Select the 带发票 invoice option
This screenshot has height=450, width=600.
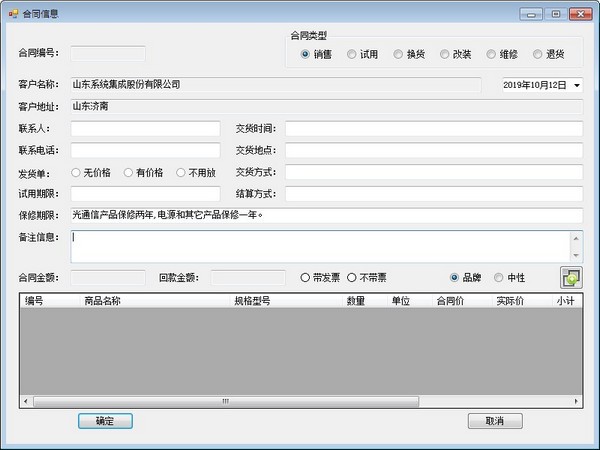pyautogui.click(x=320, y=277)
